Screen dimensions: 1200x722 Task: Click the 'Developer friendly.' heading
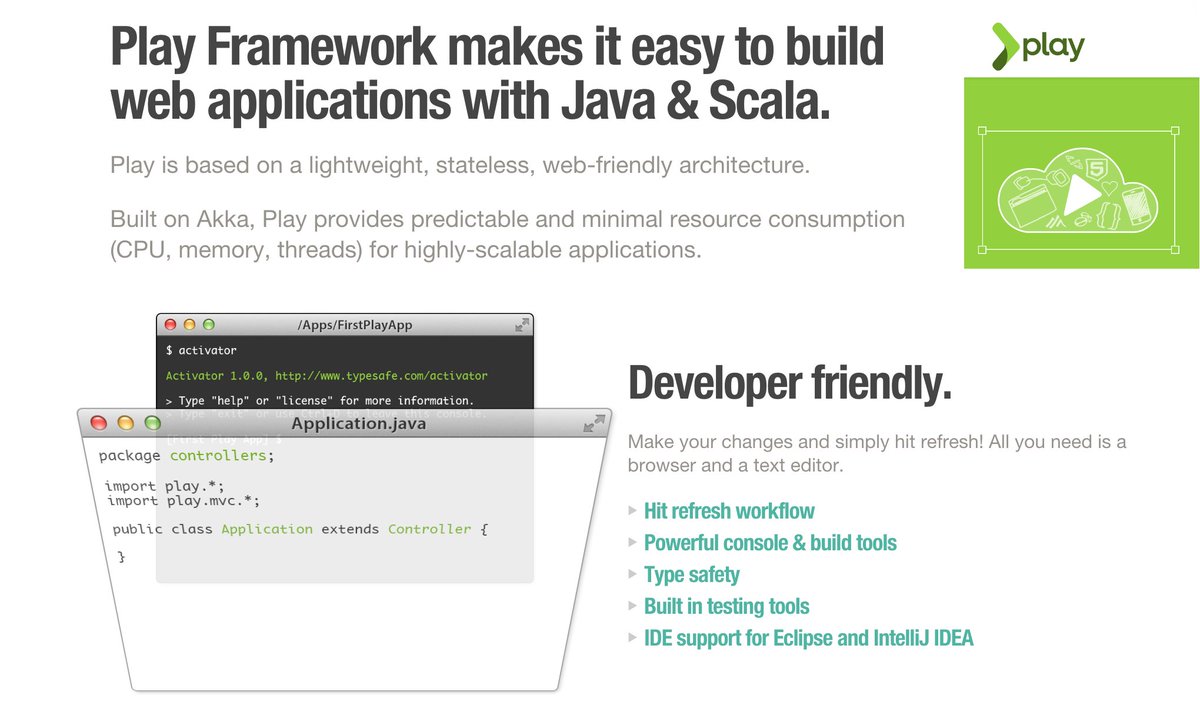[790, 383]
